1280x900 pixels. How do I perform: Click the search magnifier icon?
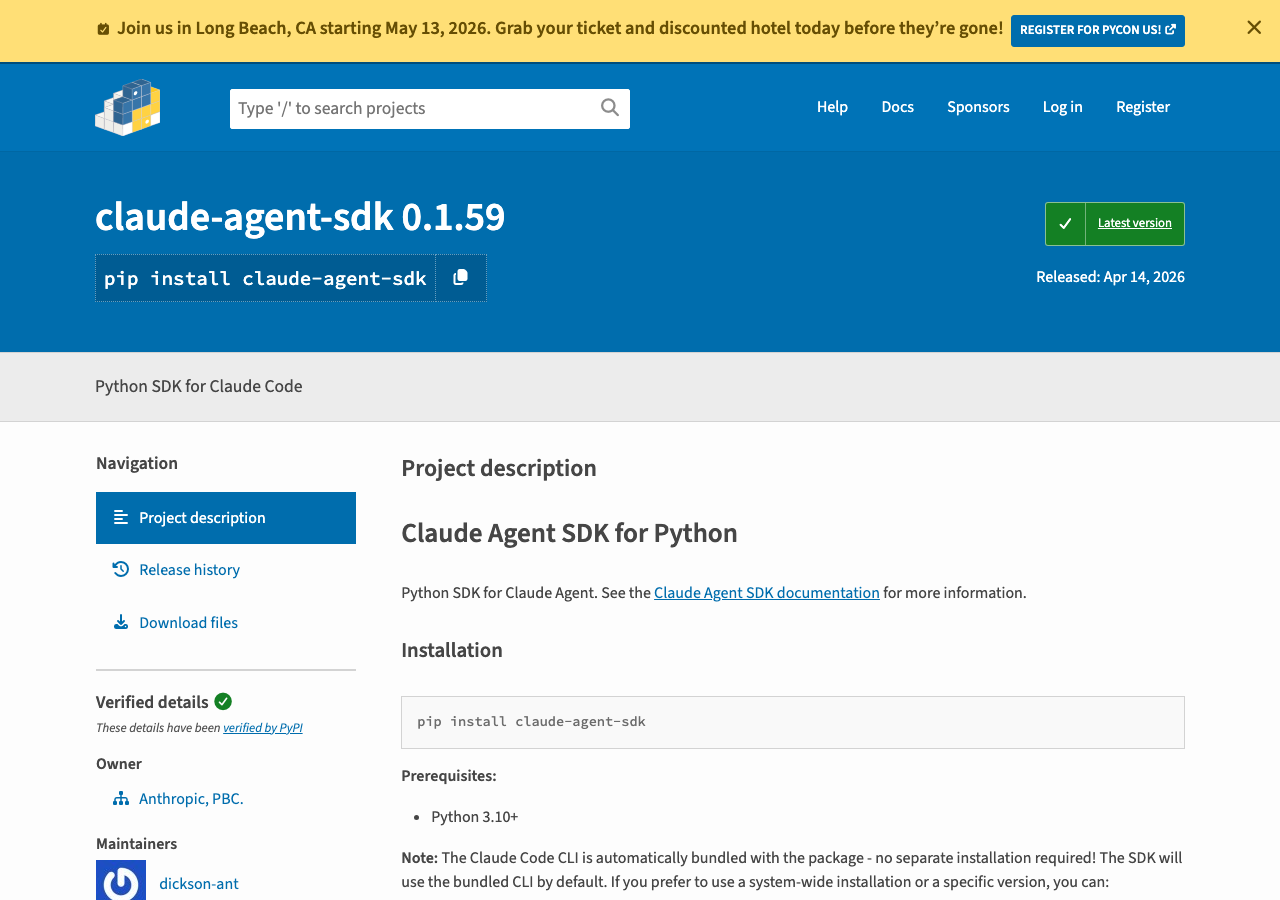(609, 108)
